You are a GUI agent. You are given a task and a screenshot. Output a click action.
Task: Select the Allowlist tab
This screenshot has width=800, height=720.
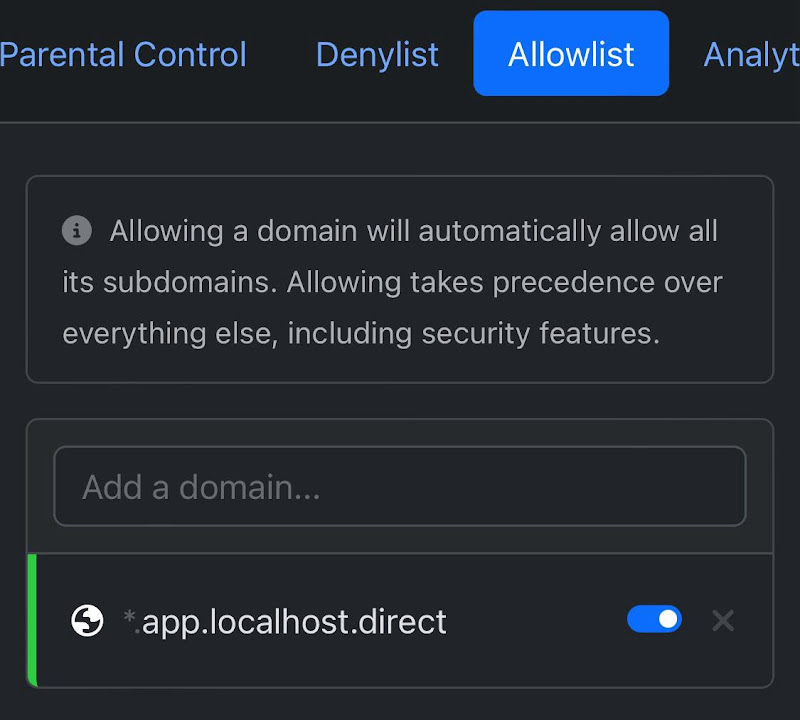571,54
